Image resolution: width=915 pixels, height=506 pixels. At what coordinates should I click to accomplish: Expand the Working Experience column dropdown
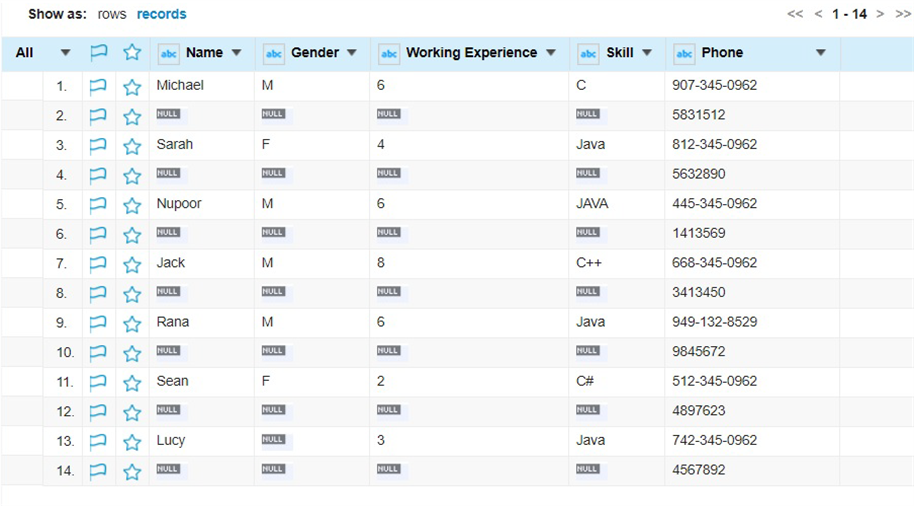(x=551, y=53)
